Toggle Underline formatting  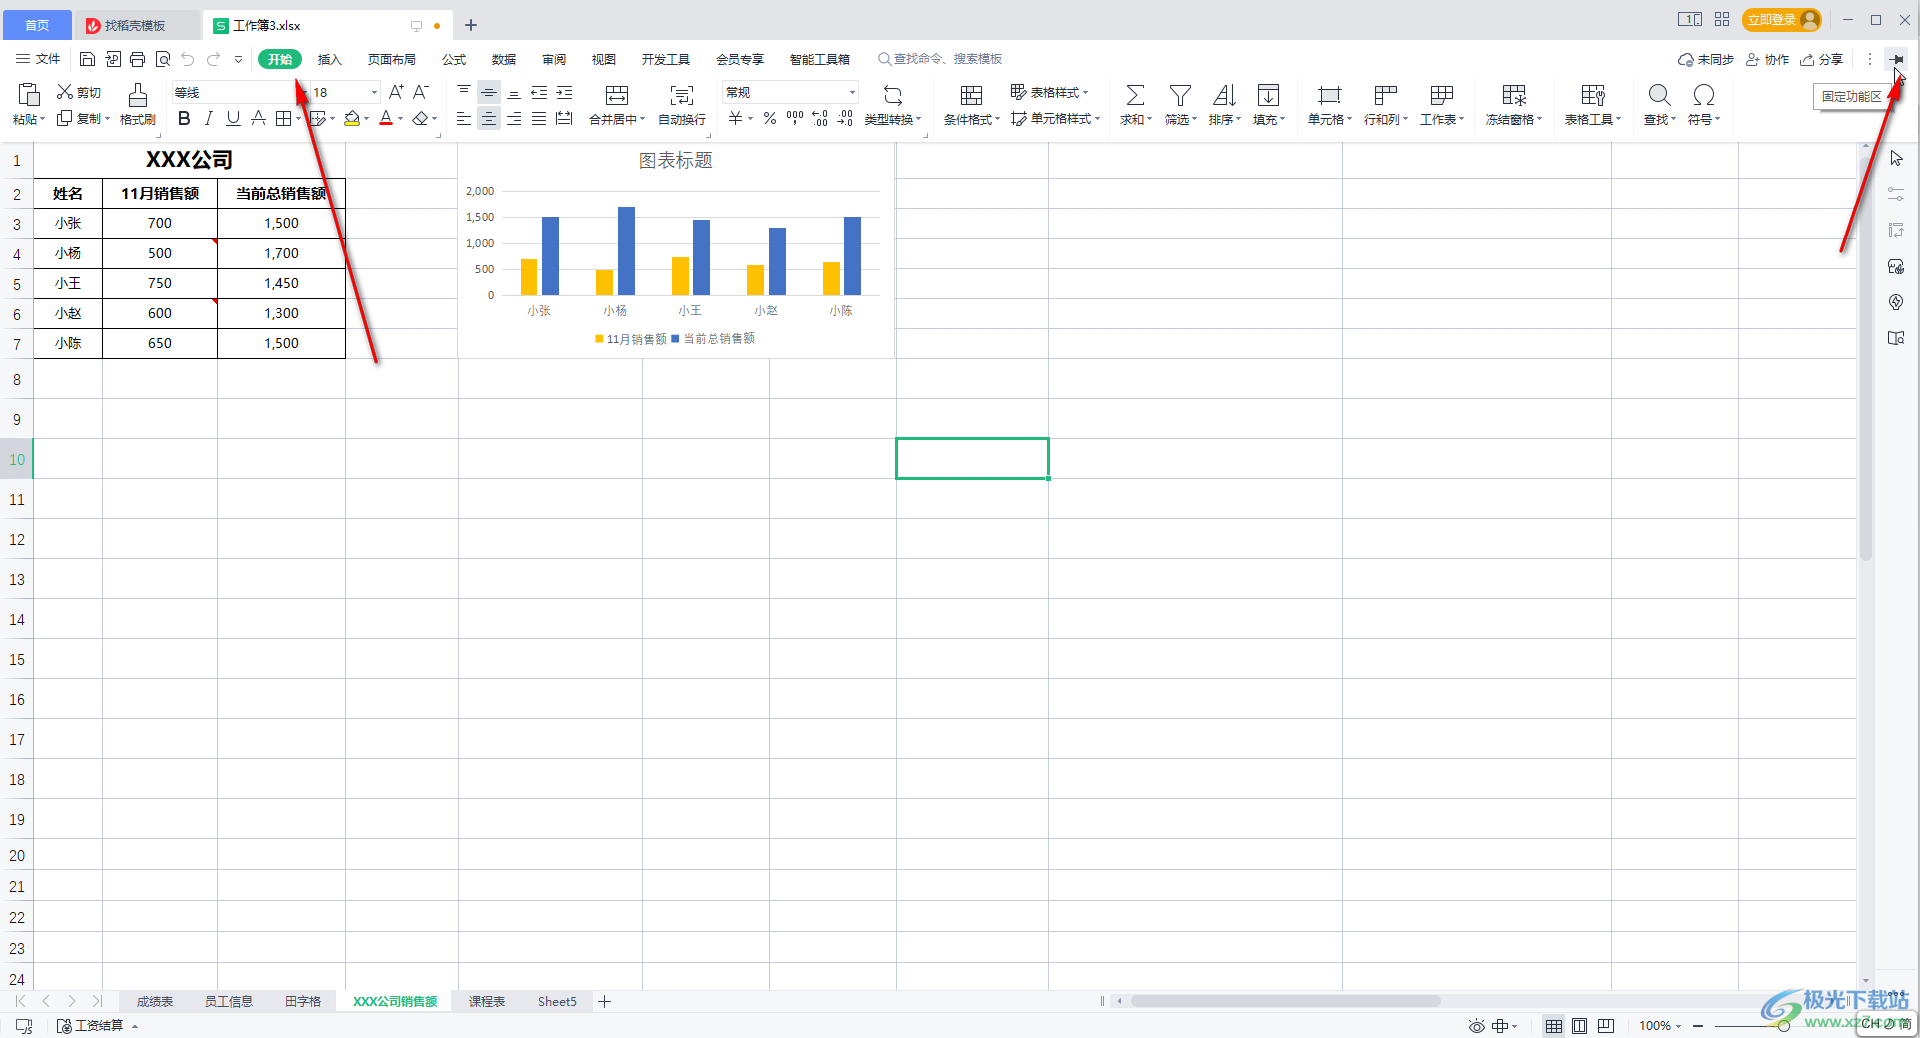233,118
